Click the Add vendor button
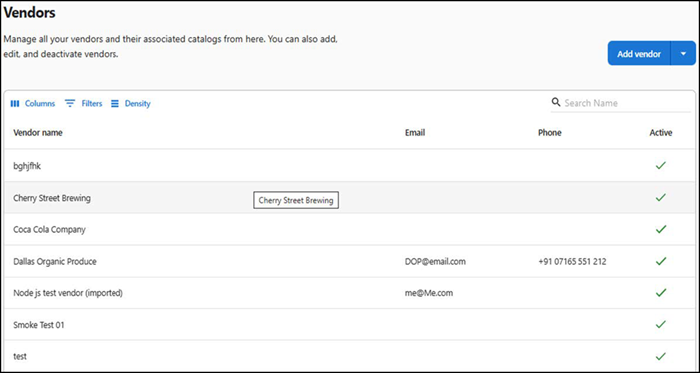This screenshot has height=373, width=700. 639,54
